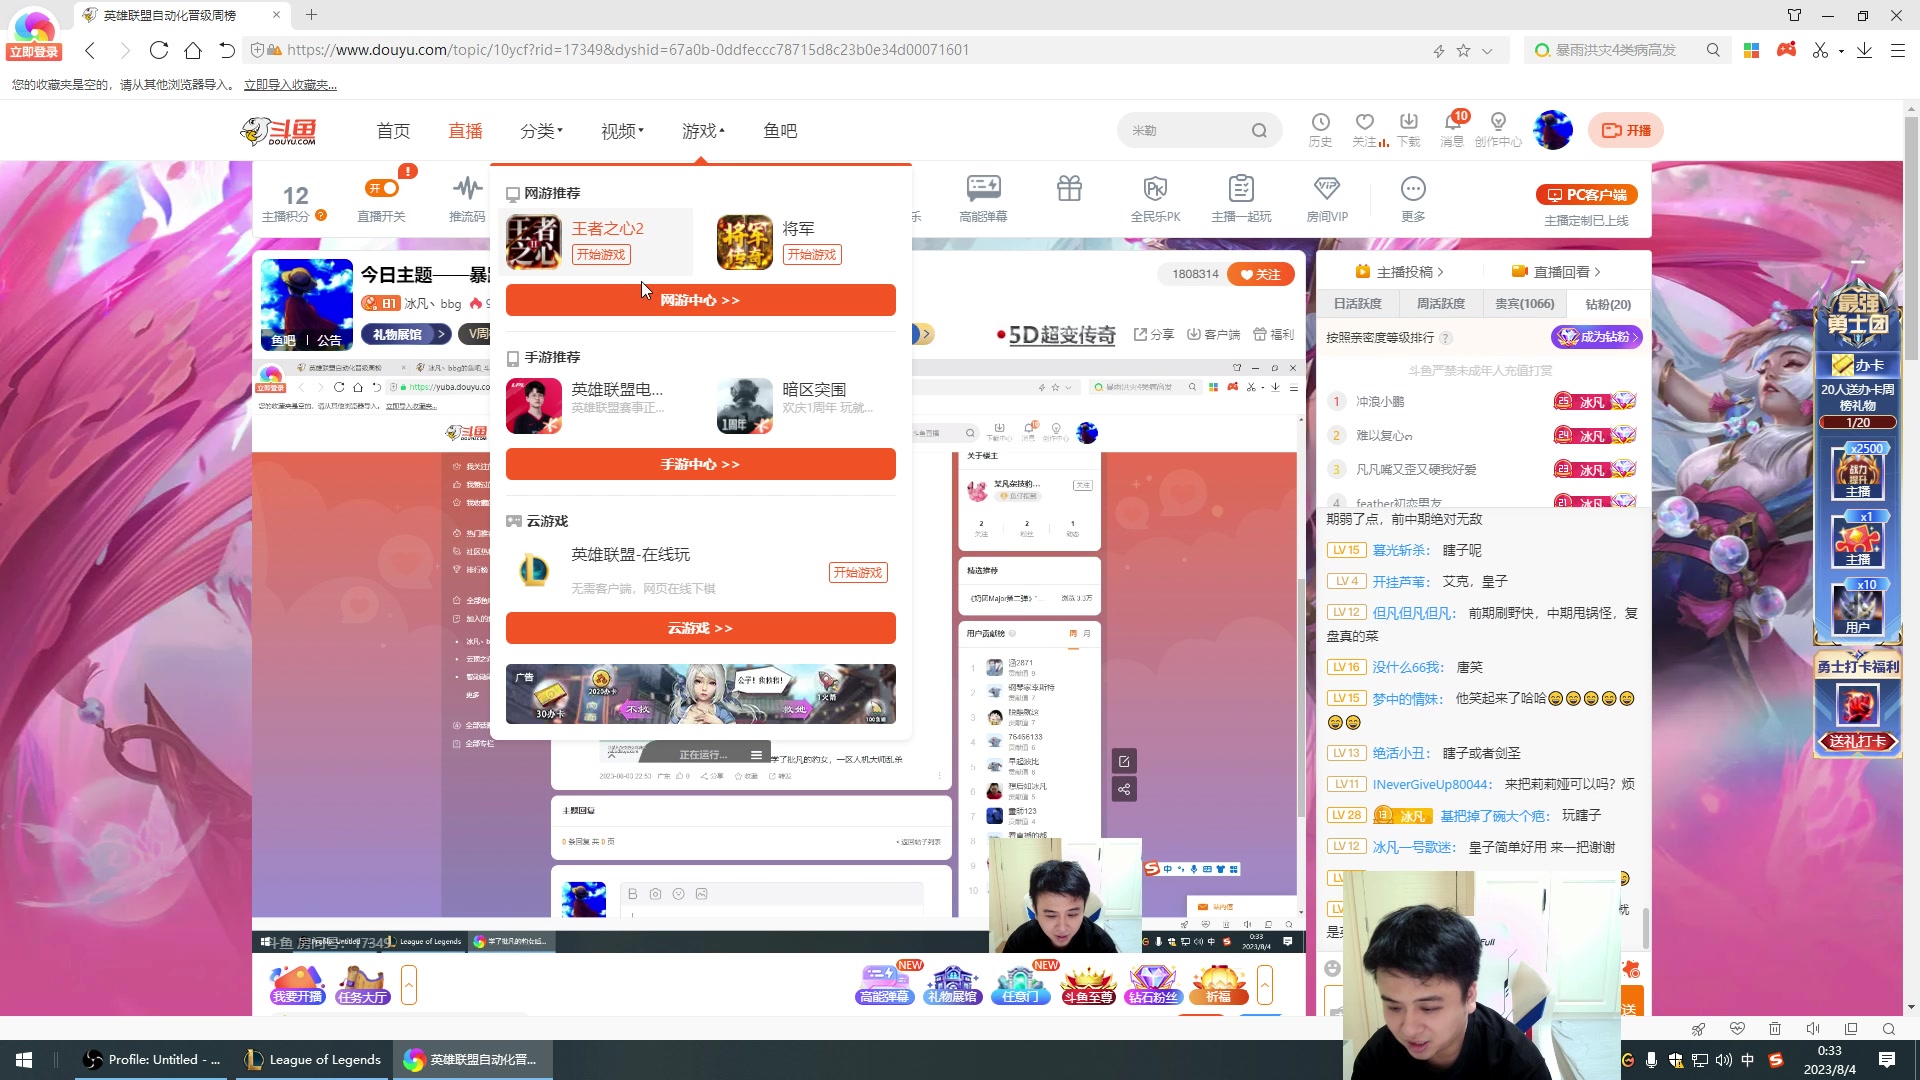Viewport: 1920px width, 1080px height.
Task: Open the 斗鱼至尊 crown icon
Action: point(1087,985)
